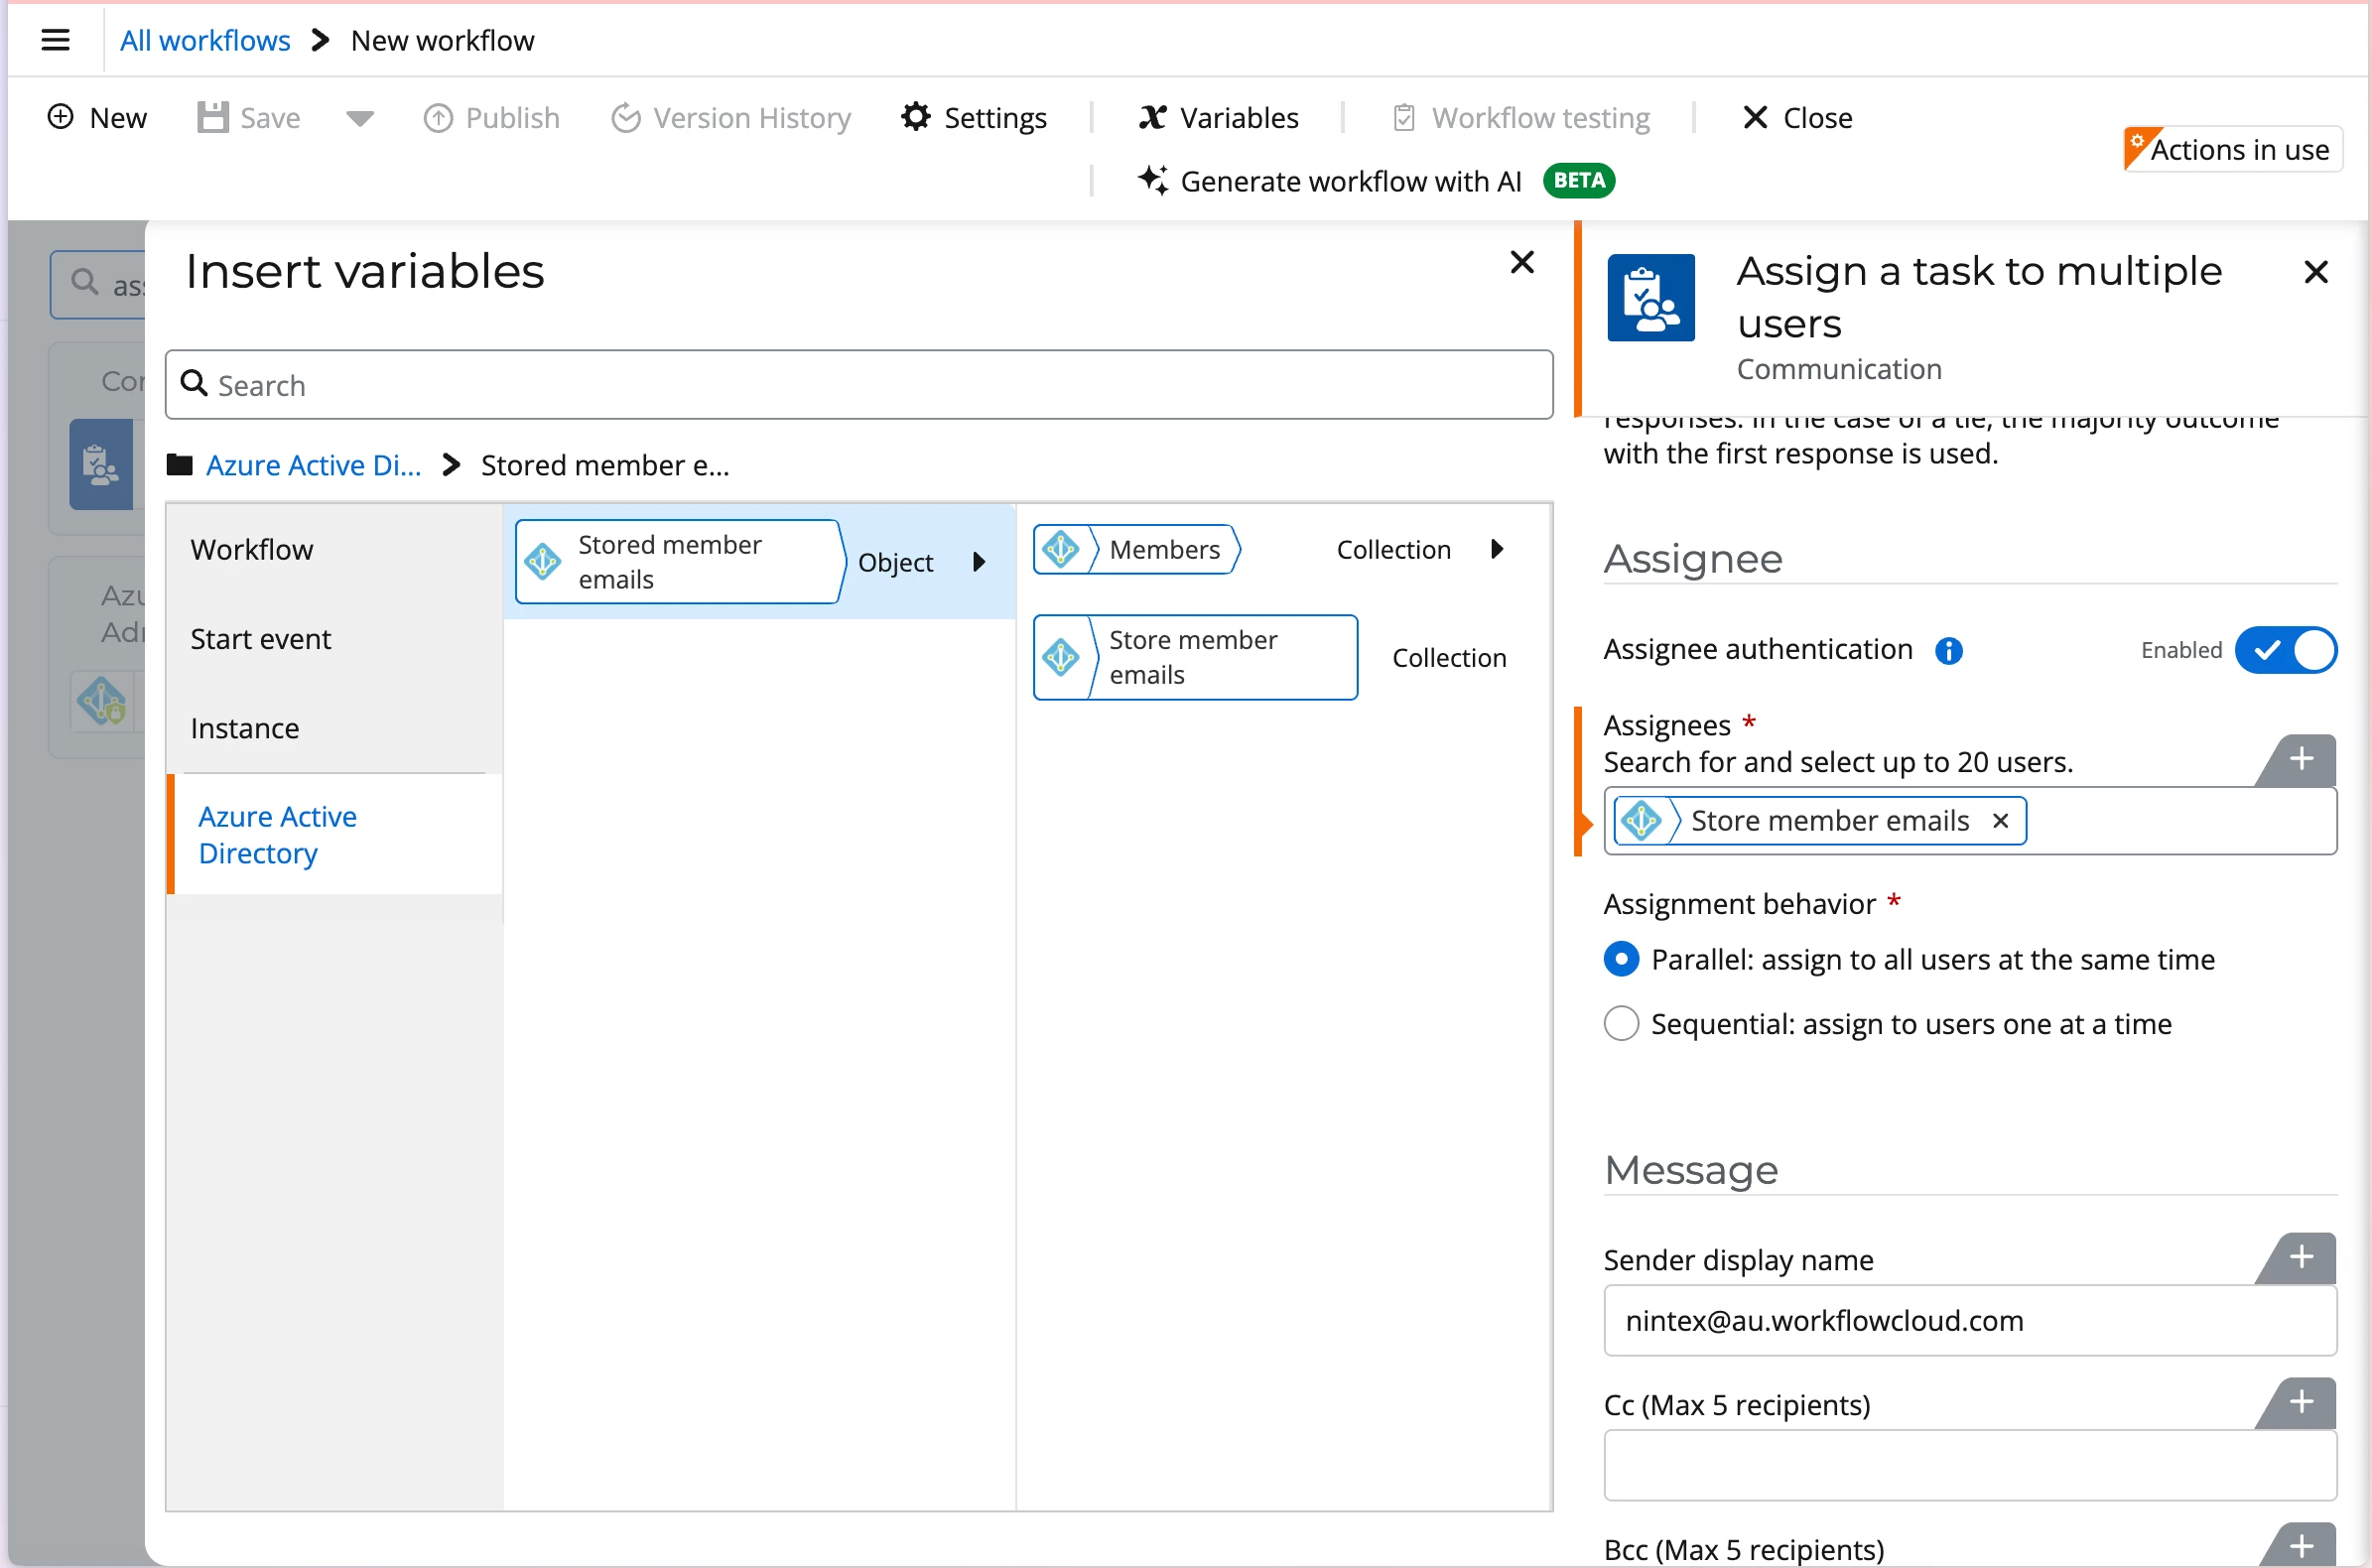Click the Azure Active Di... breadcrumb link
The width and height of the screenshot is (2372, 1568).
[x=313, y=465]
